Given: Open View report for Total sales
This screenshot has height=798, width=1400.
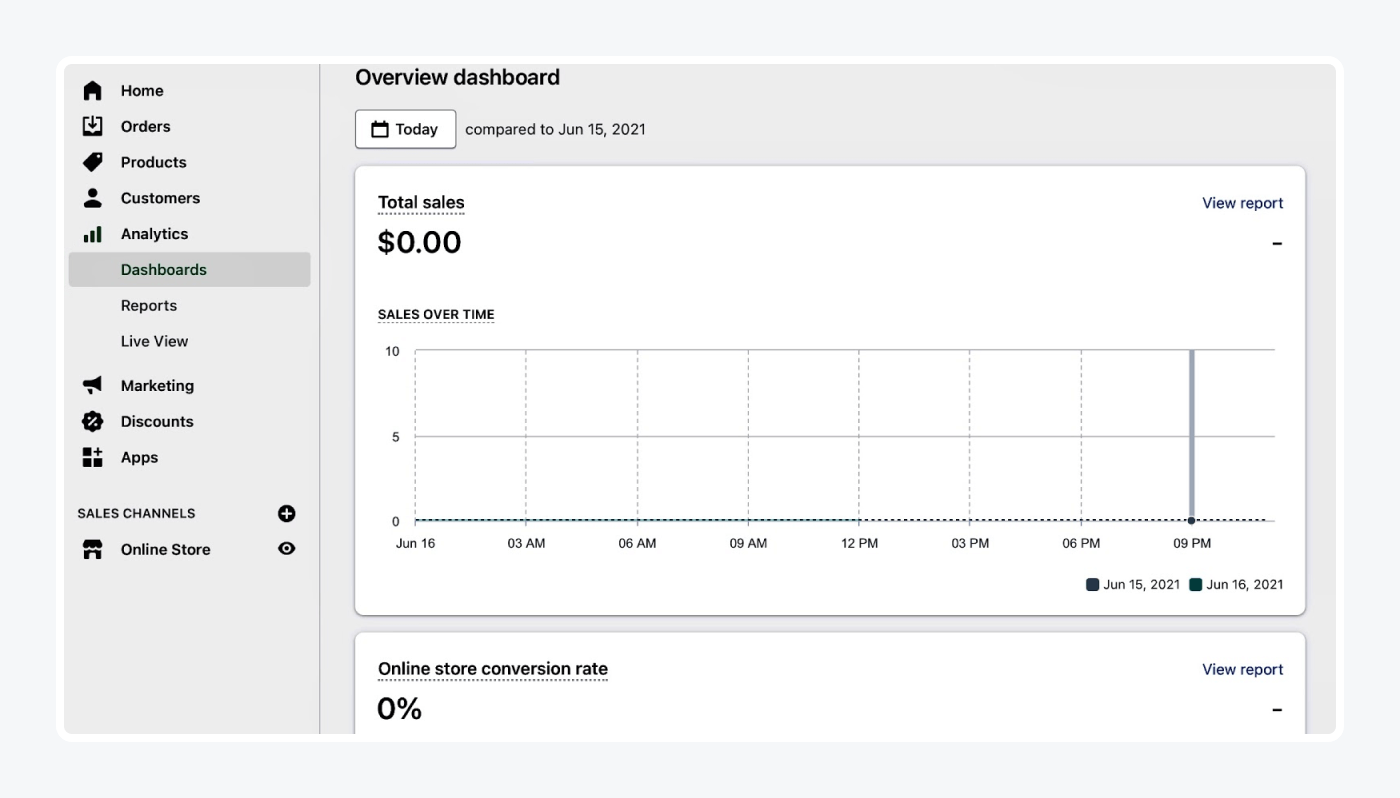Looking at the screenshot, I should pos(1242,202).
